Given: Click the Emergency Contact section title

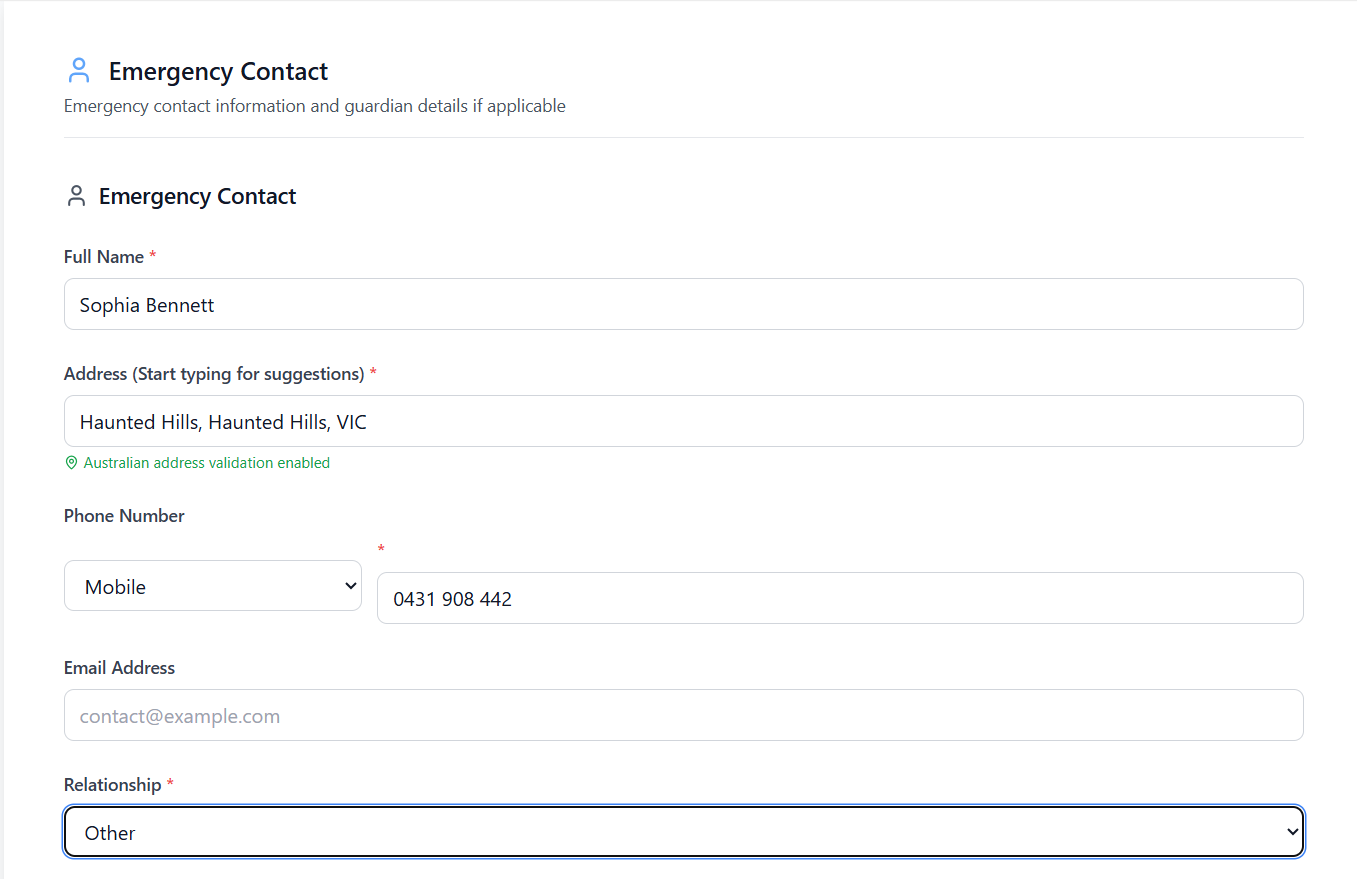Looking at the screenshot, I should pos(218,71).
